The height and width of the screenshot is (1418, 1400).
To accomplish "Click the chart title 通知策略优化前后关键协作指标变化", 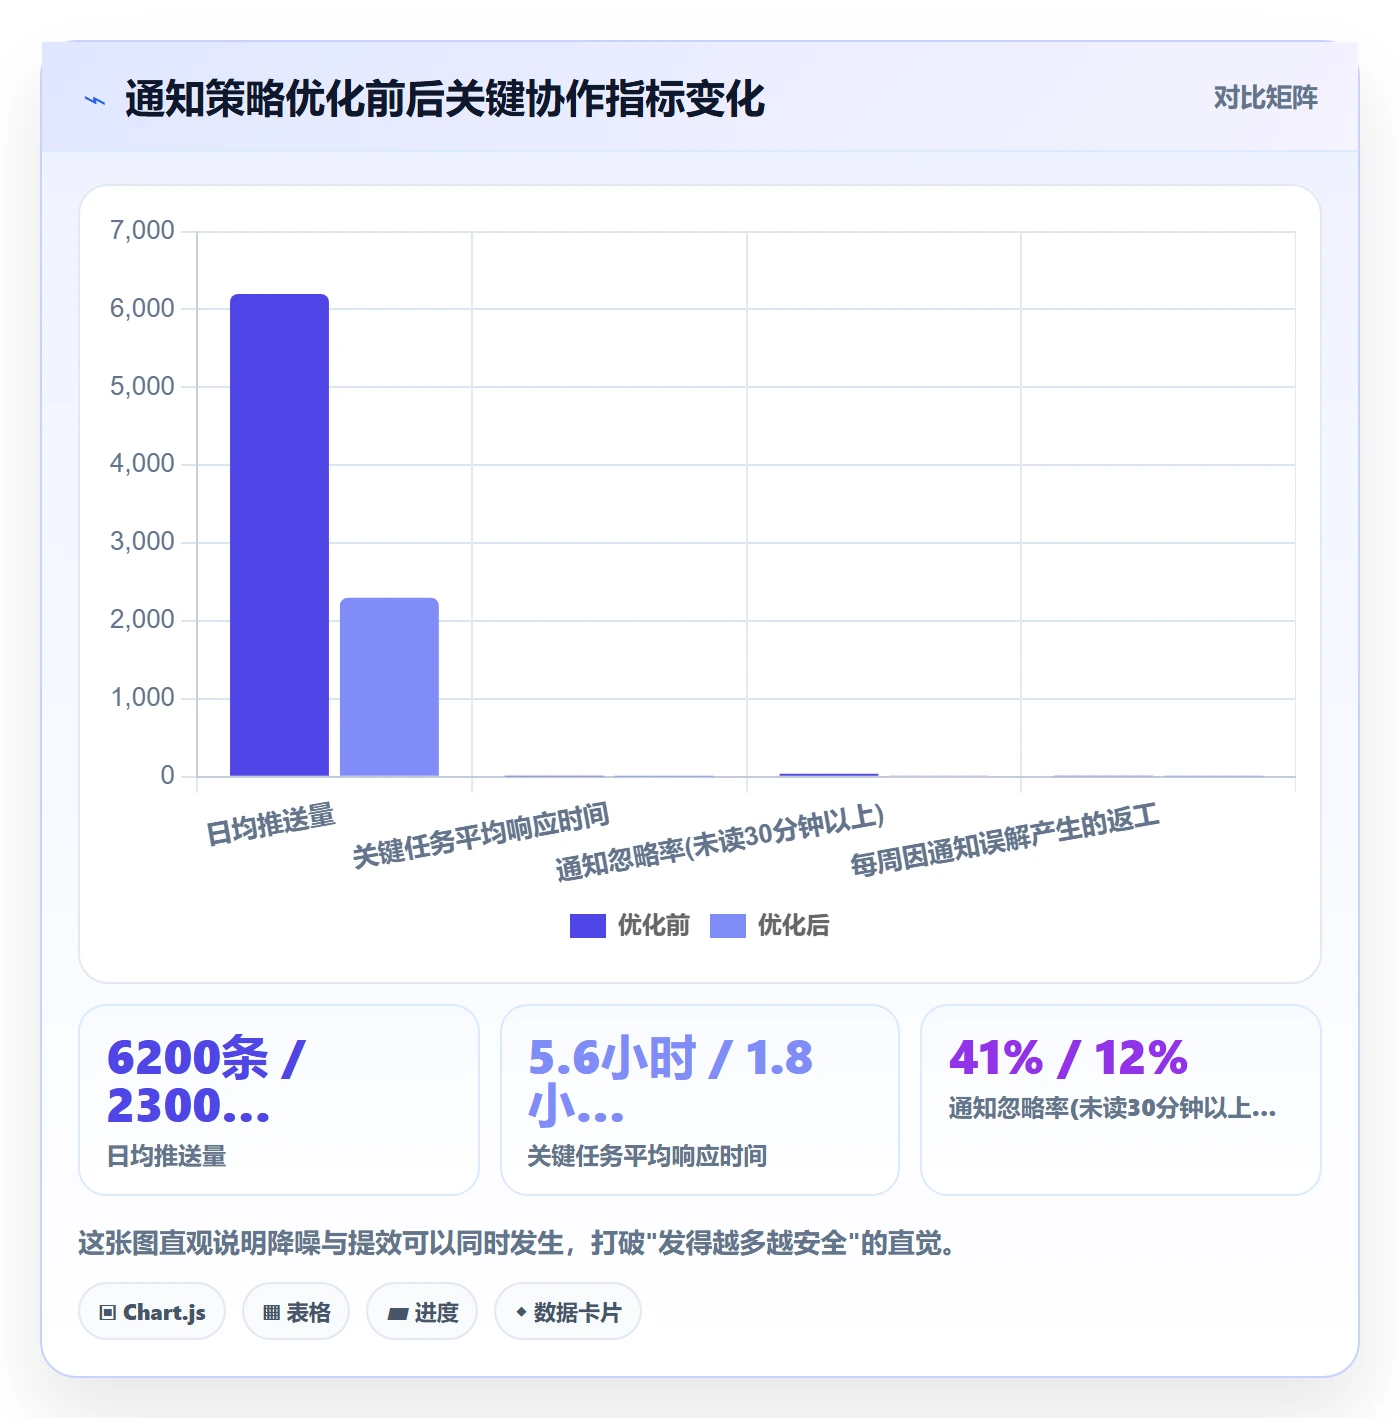I will click(445, 99).
